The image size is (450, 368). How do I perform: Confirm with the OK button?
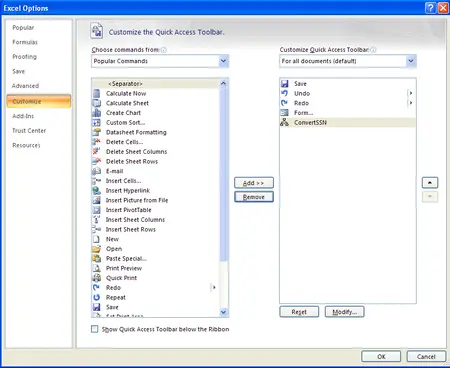point(381,356)
